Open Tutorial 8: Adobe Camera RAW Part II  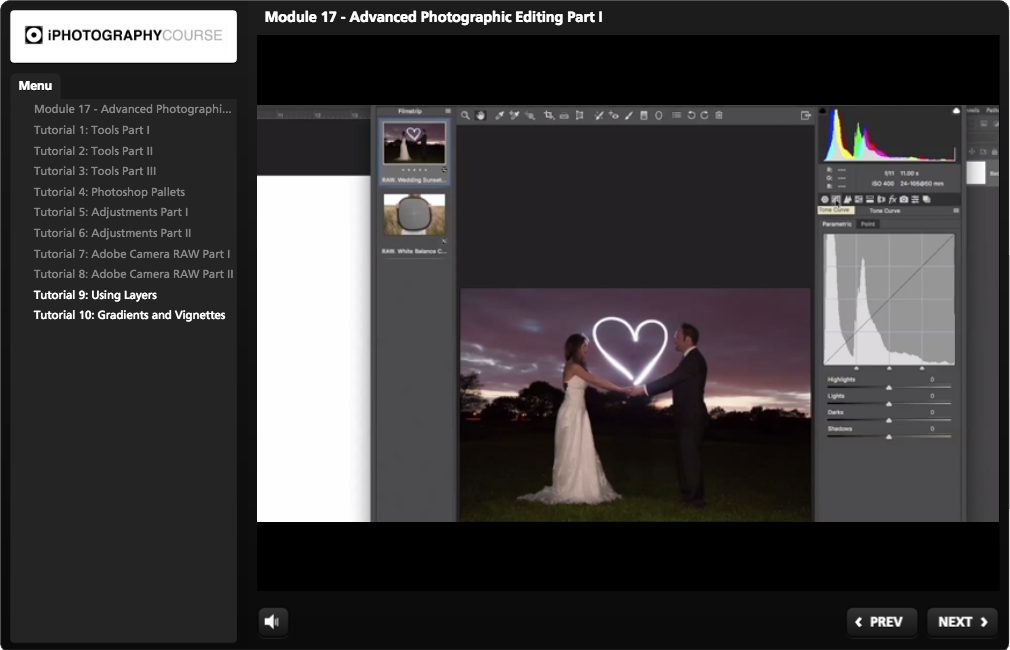pyautogui.click(x=133, y=274)
